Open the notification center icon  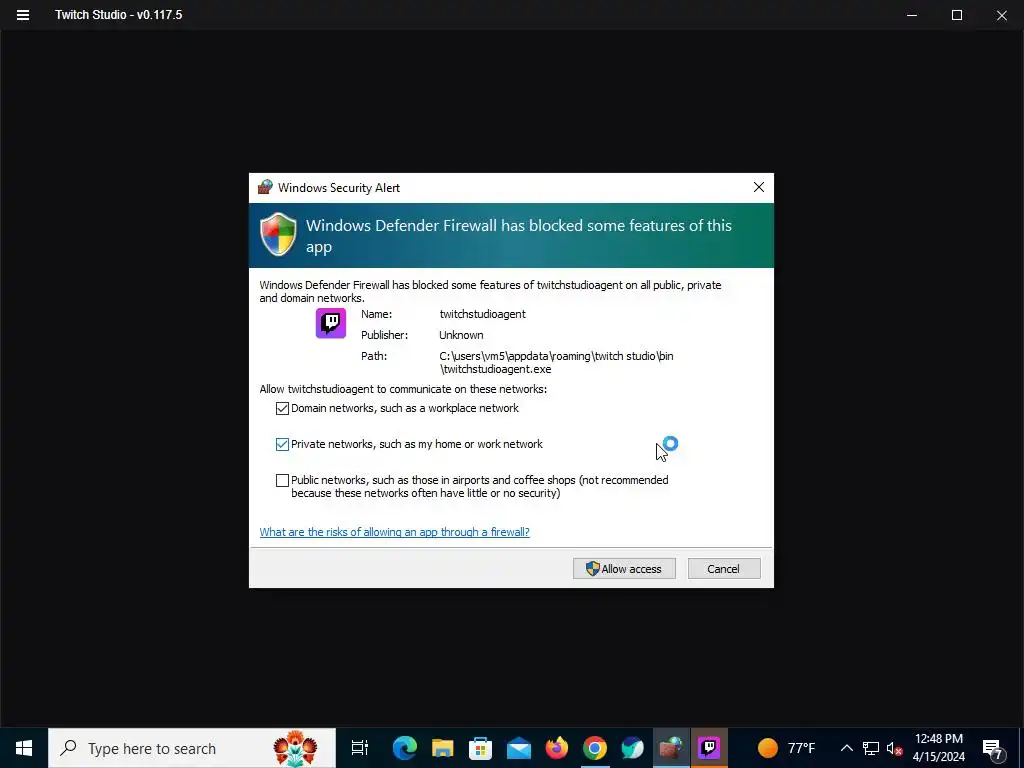[993, 749]
